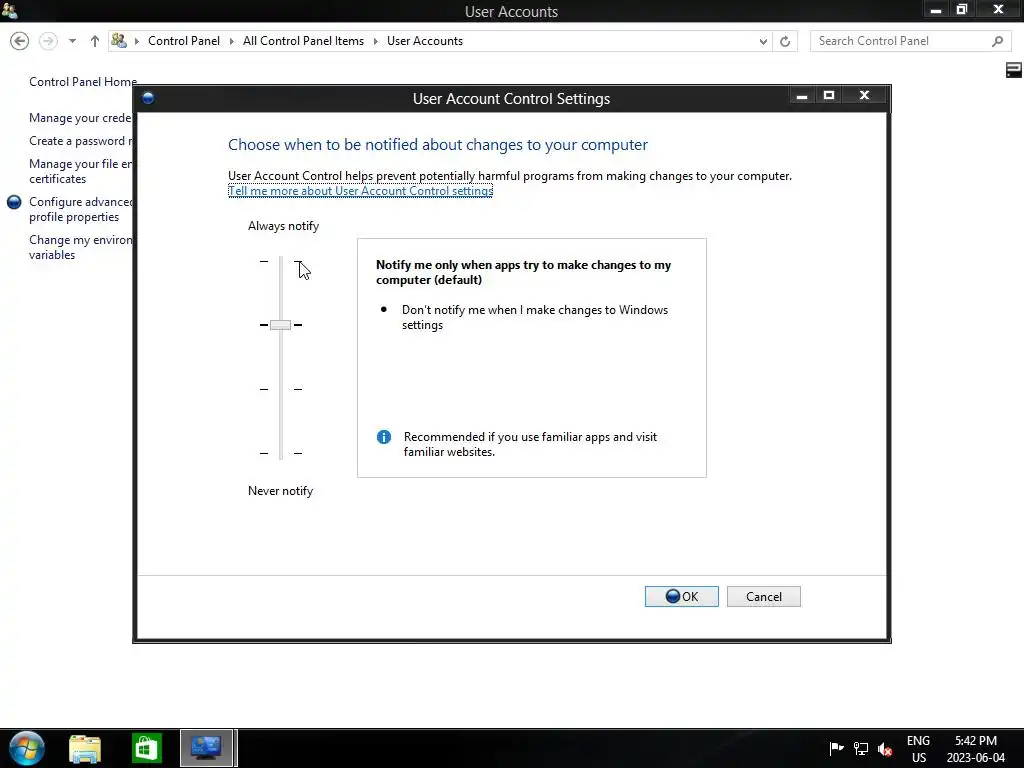Expand chevron before Control Panel breadcrumb
This screenshot has height=768, width=1024.
point(137,41)
